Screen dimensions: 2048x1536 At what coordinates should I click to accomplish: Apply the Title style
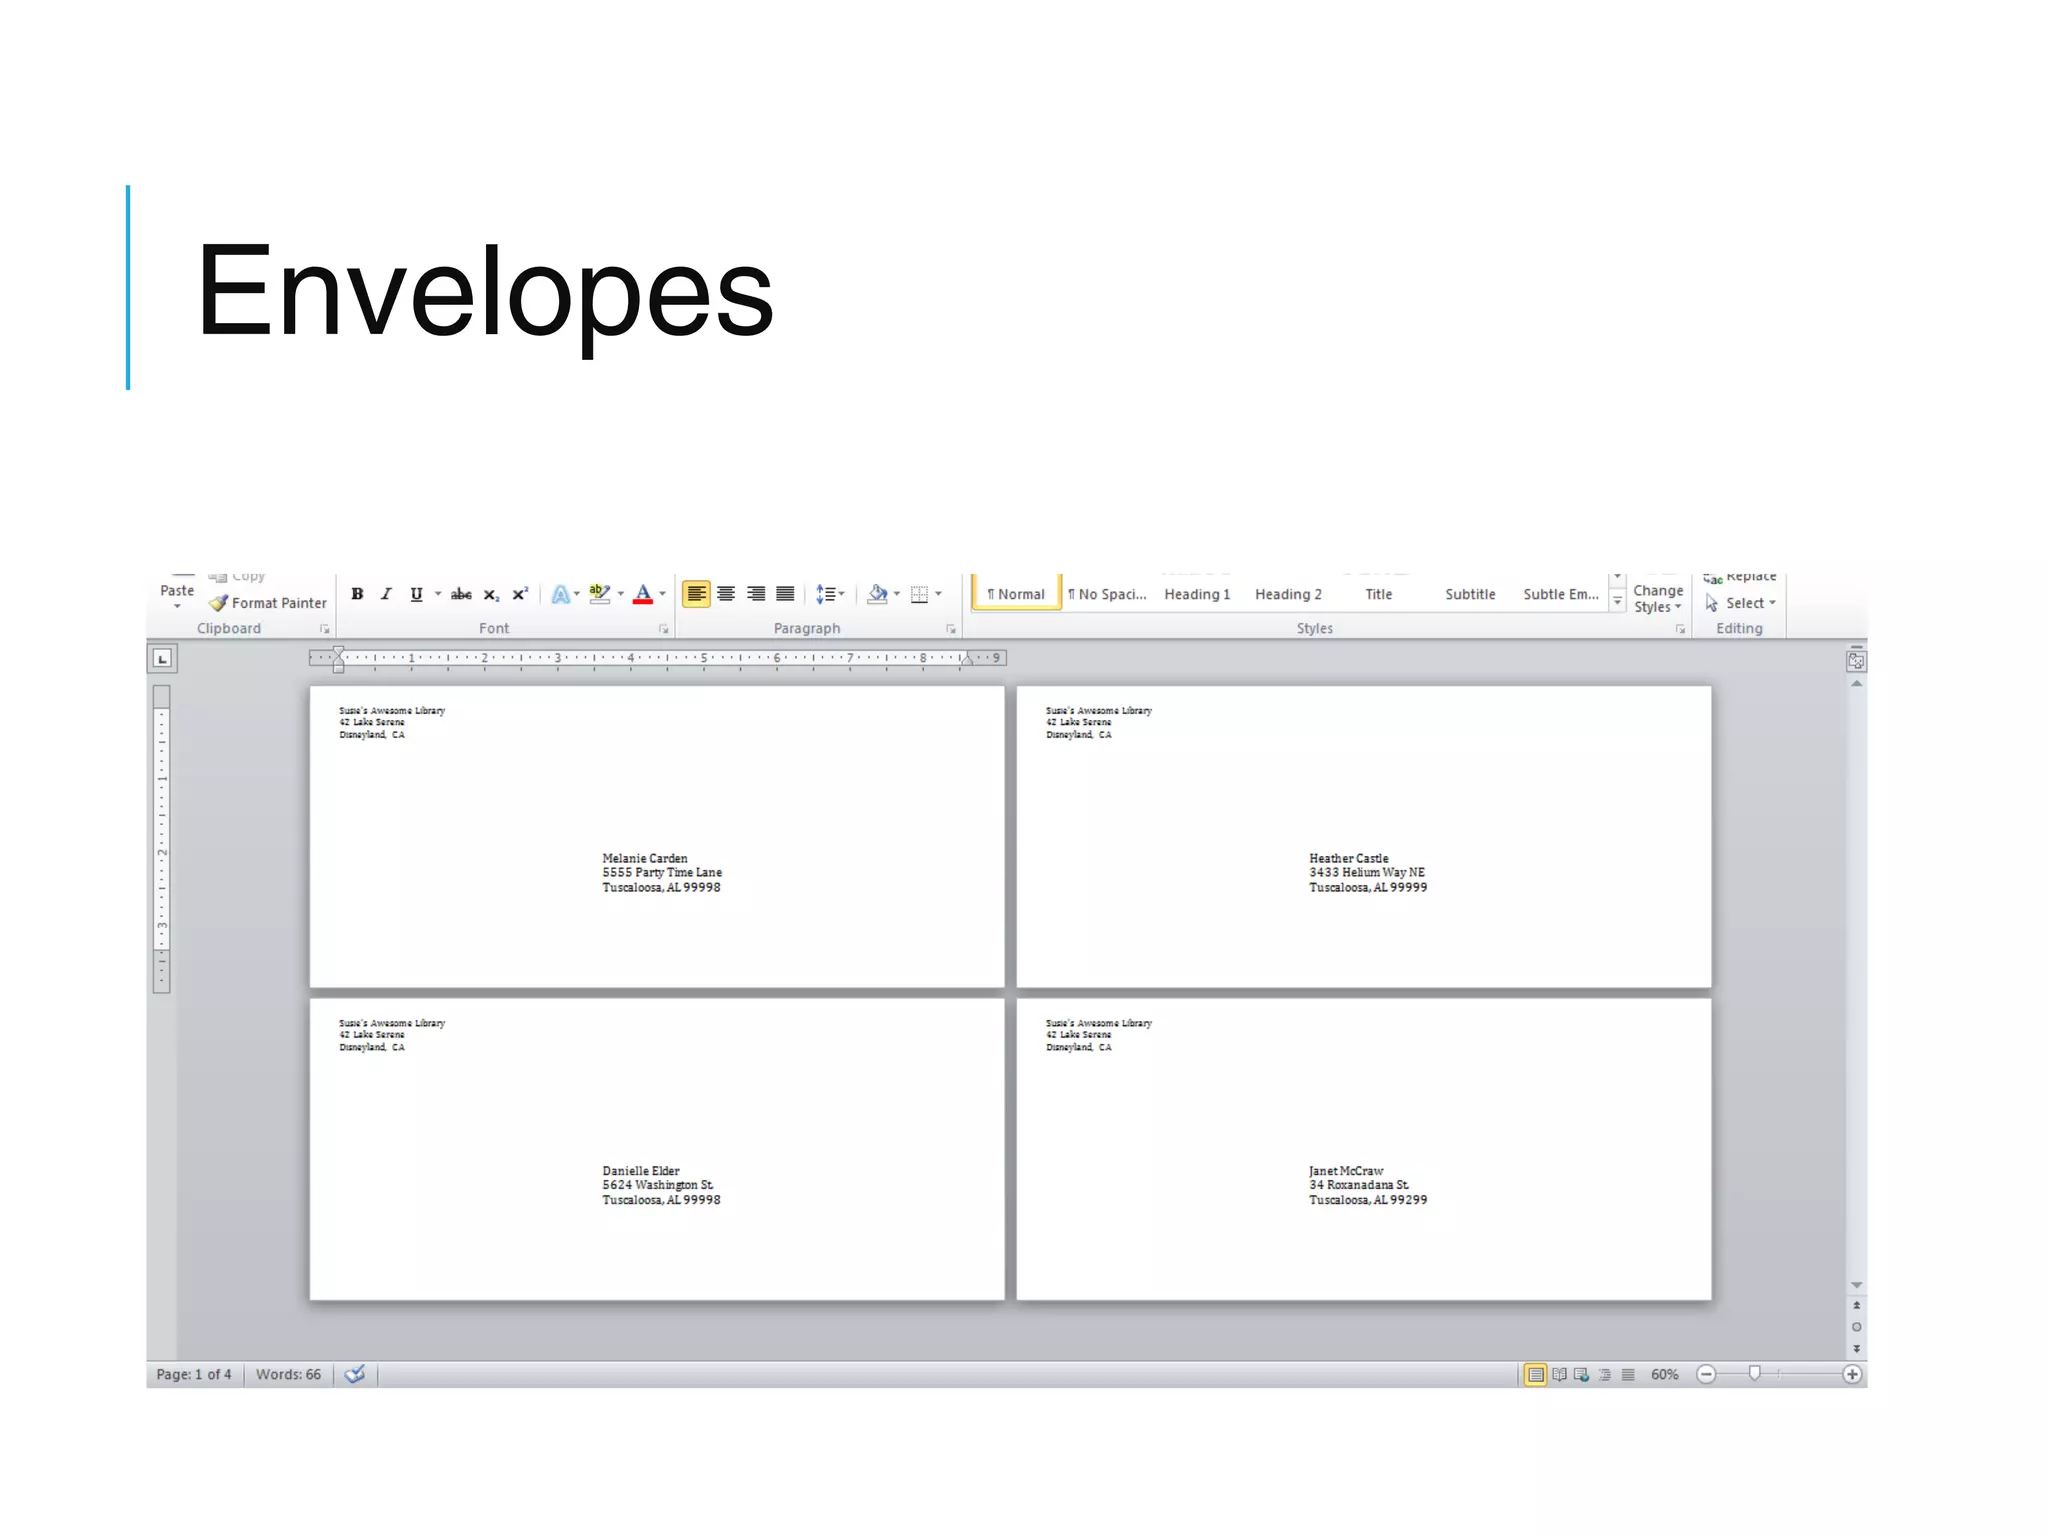point(1379,594)
